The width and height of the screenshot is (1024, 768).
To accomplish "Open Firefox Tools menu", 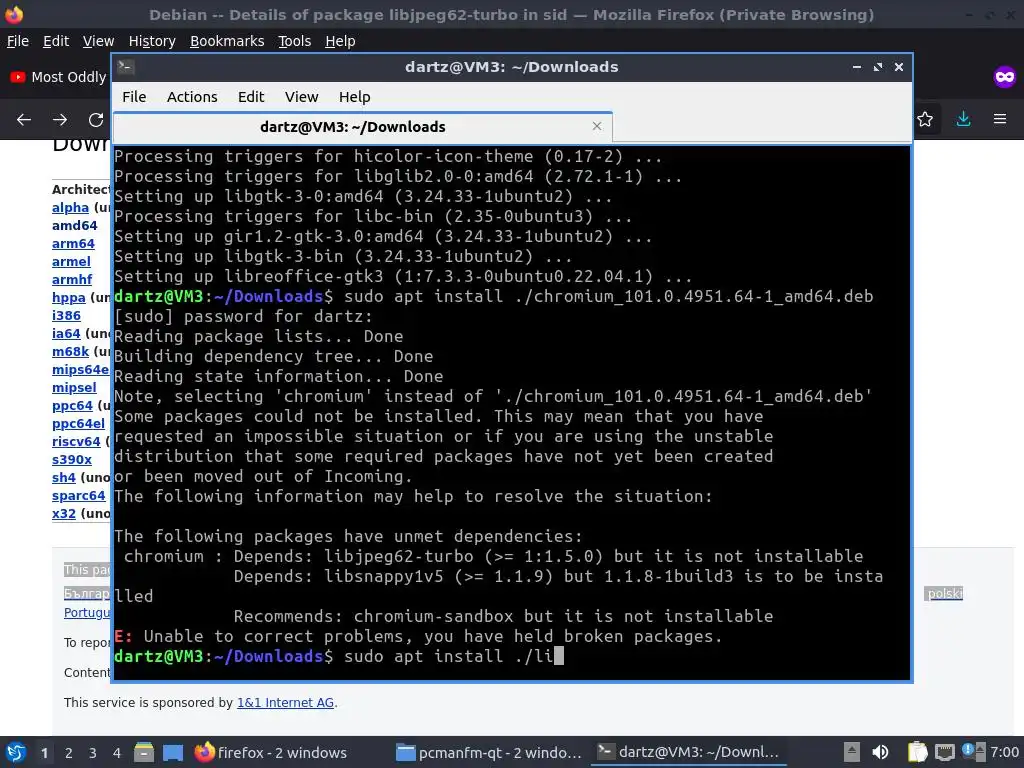I will (295, 41).
